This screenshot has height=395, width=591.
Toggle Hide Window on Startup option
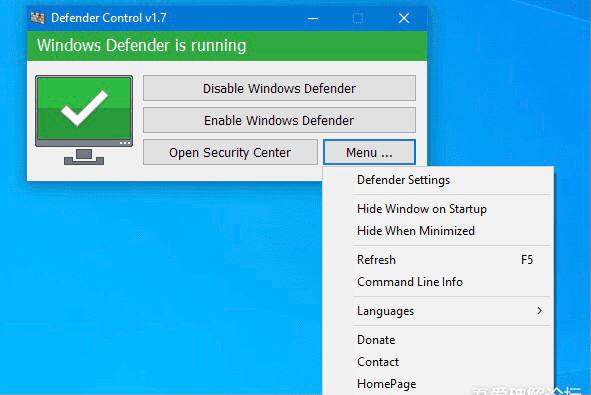(438, 209)
